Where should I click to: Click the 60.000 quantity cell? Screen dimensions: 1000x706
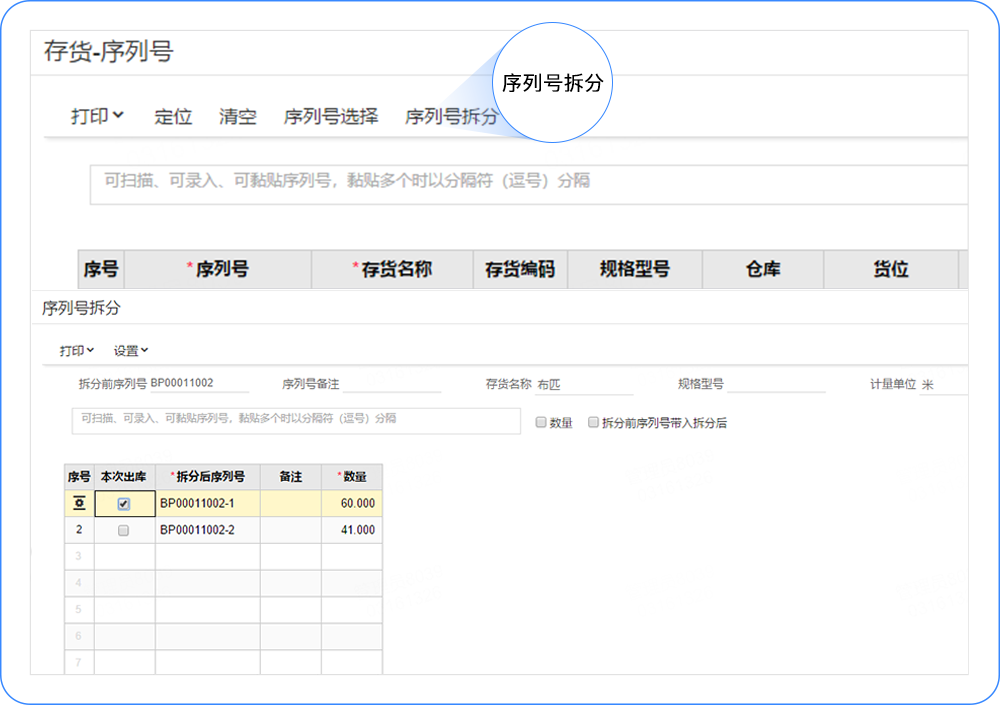point(351,504)
